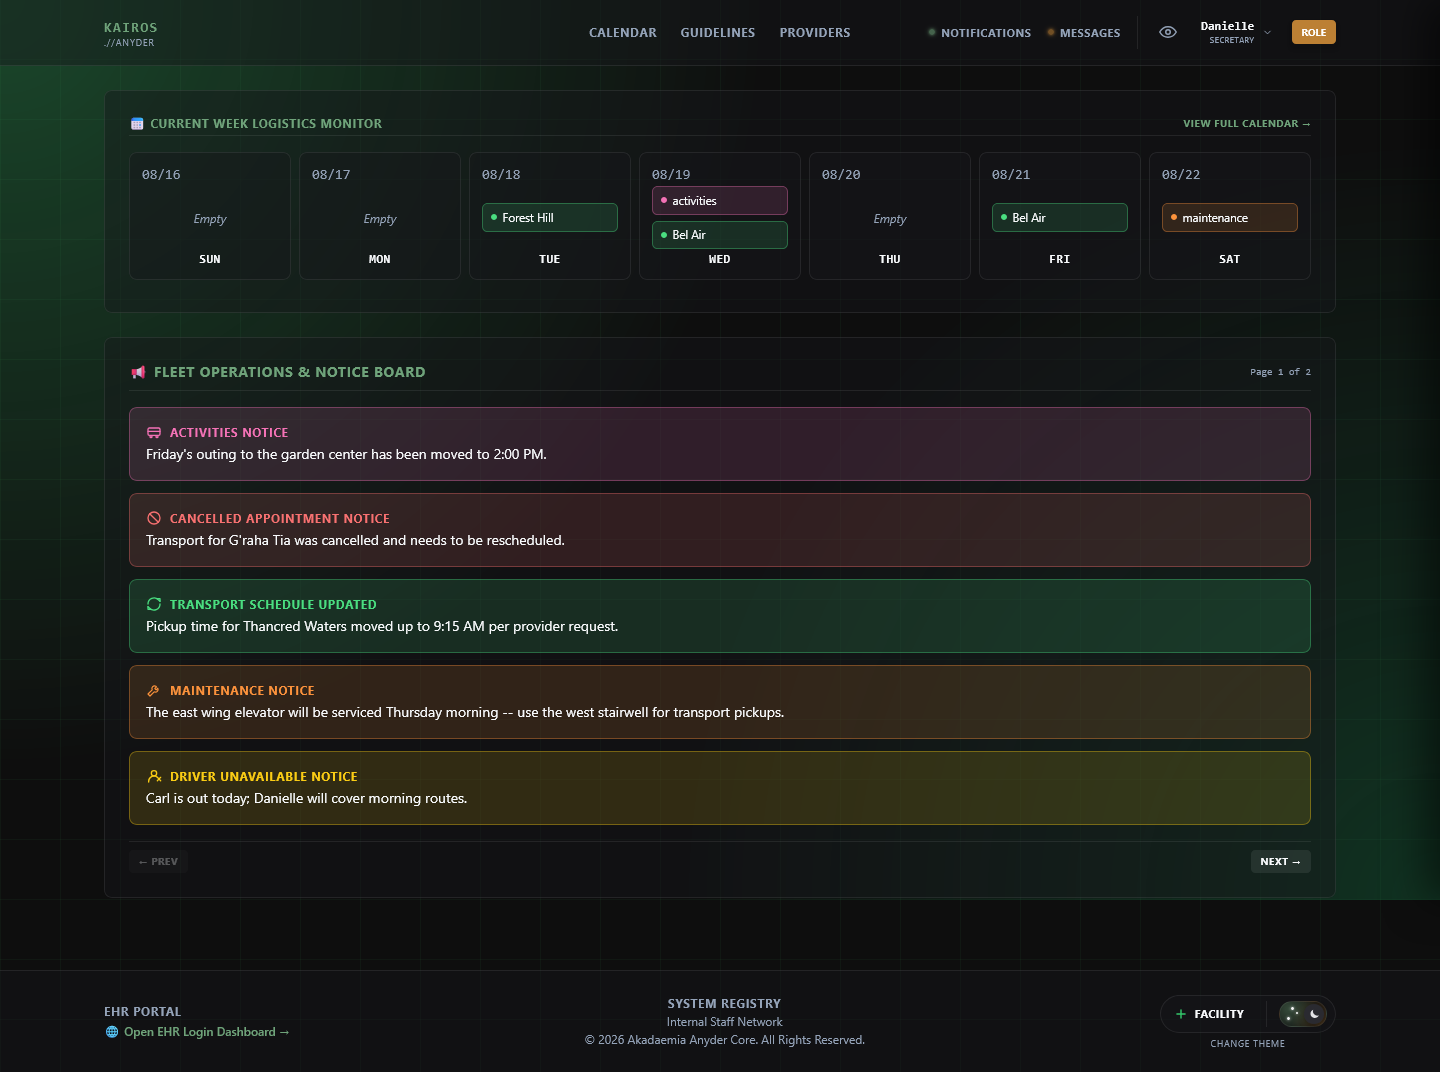
Task: Select the Thancred Waters pickup time text
Action: coord(382,627)
